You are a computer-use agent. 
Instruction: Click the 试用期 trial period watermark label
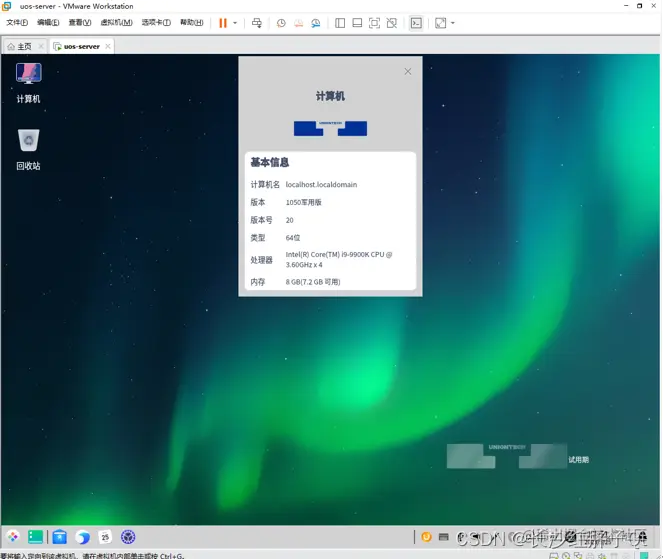(x=578, y=460)
